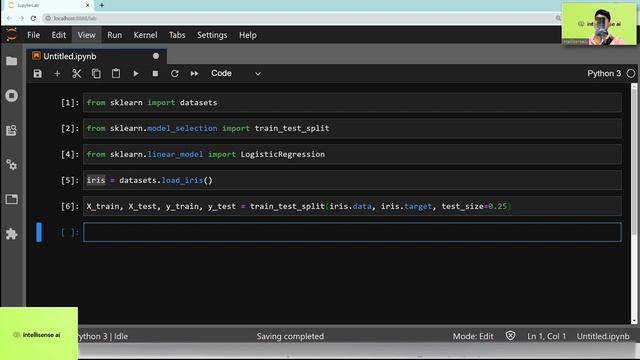Open Running Terminals and Kernels sidebar icon
Screen dimensions: 640x360
pos(12,96)
